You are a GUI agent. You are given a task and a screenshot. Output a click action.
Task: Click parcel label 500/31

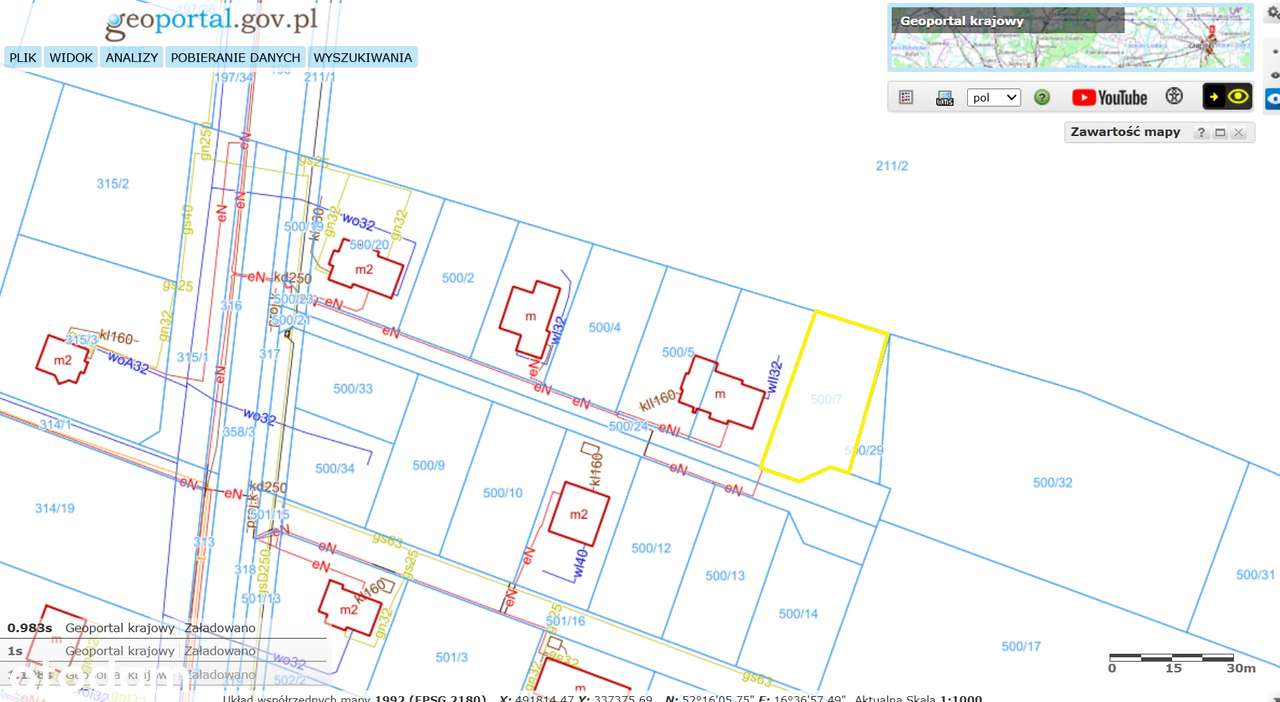[x=1256, y=575]
